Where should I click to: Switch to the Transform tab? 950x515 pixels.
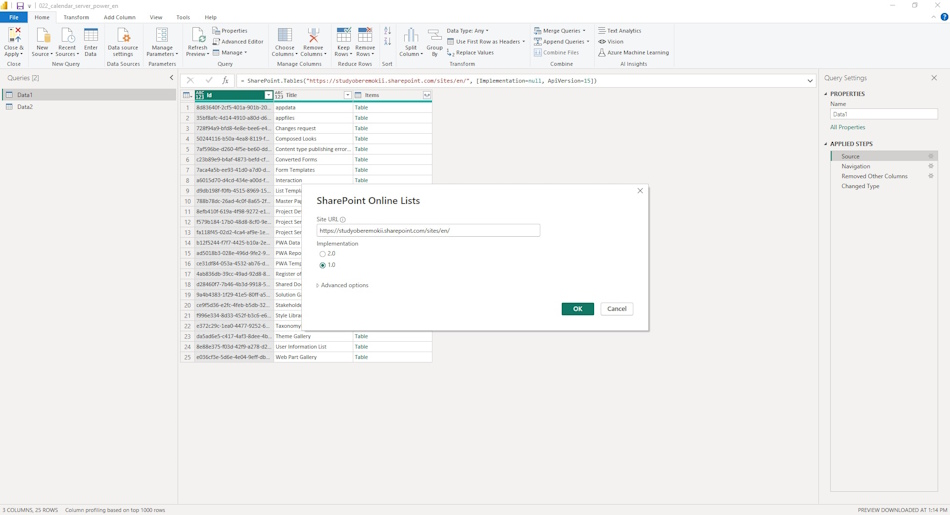[76, 18]
